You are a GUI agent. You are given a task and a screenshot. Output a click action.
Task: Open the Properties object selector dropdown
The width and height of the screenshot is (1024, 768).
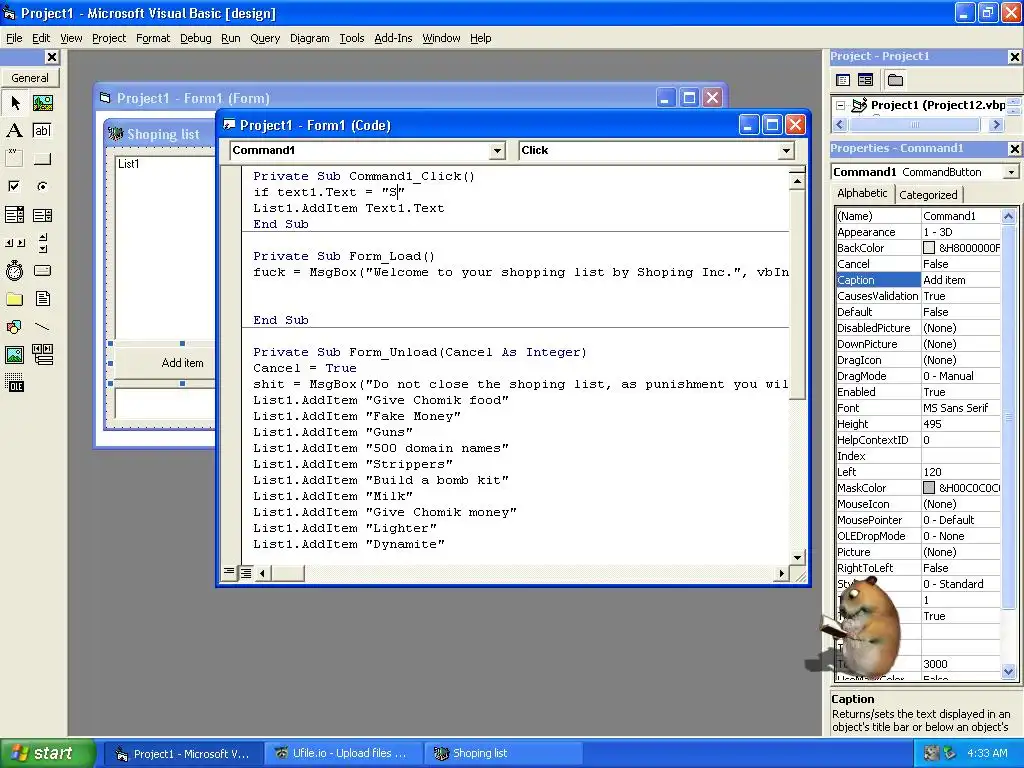pos(1011,172)
